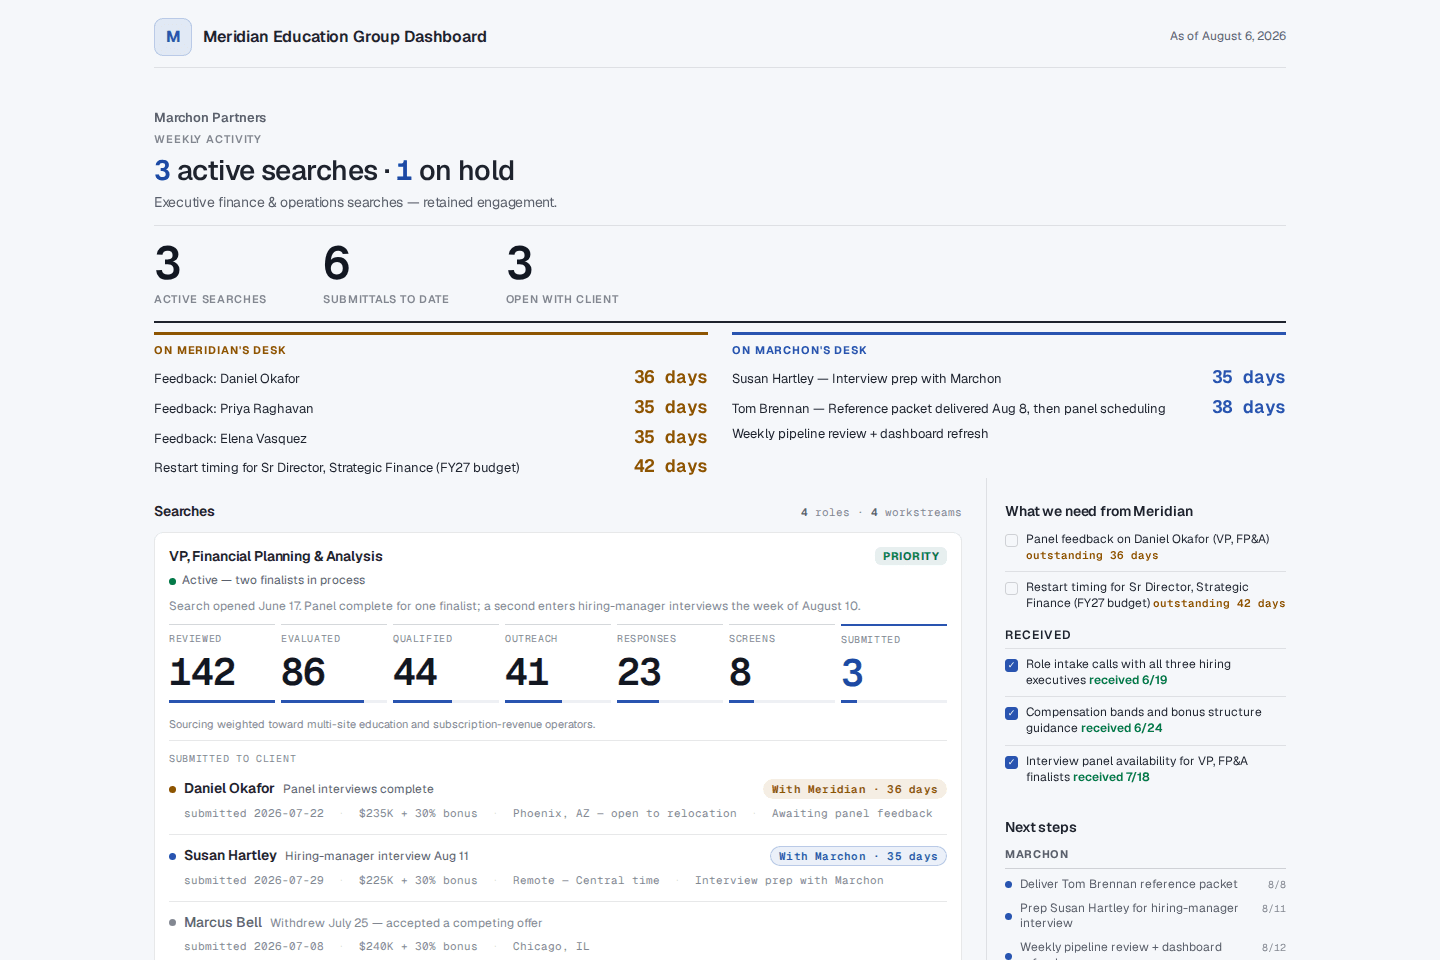Click the With Meridian 36 days badge
The width and height of the screenshot is (1440, 960).
coord(855,789)
